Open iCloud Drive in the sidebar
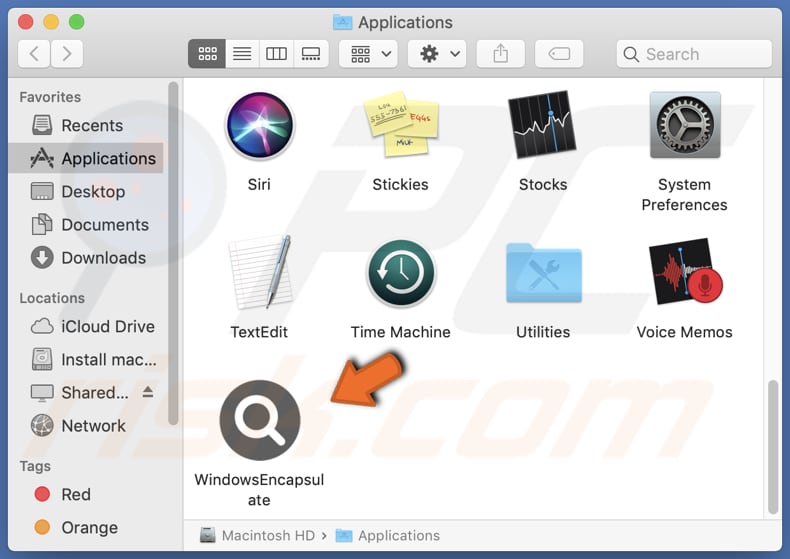This screenshot has width=790, height=559. [86, 326]
